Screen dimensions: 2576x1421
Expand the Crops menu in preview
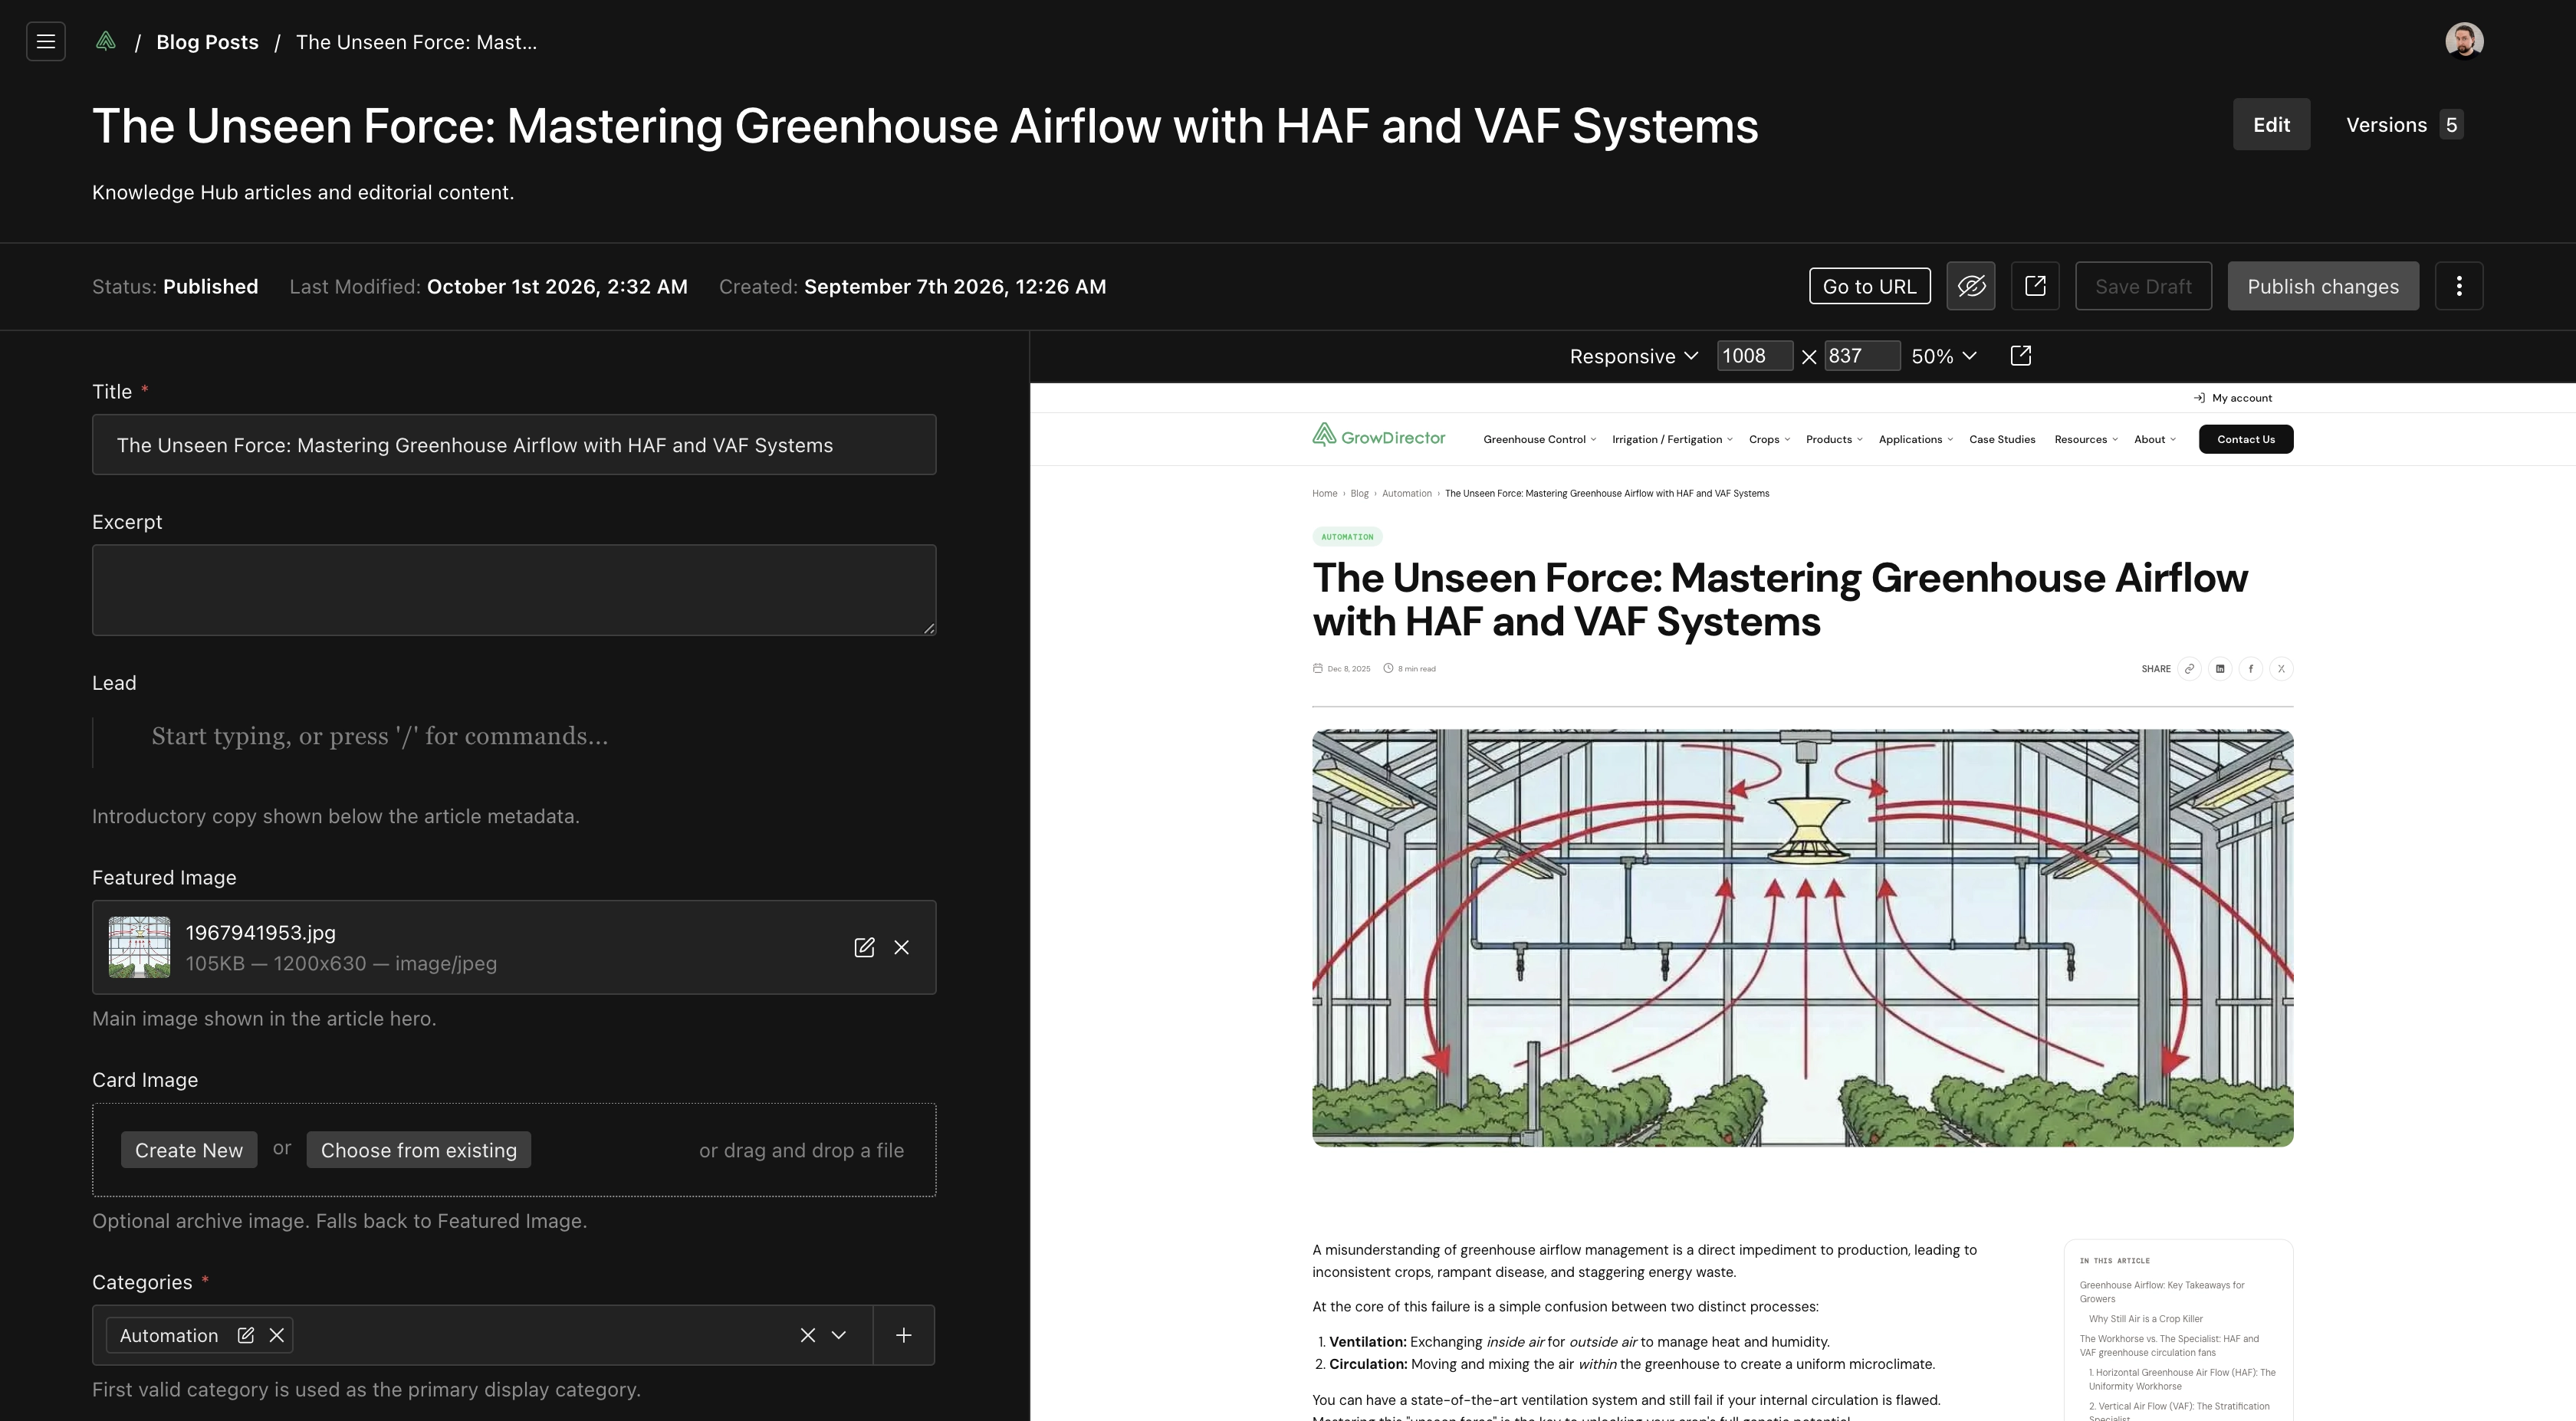(x=1770, y=439)
